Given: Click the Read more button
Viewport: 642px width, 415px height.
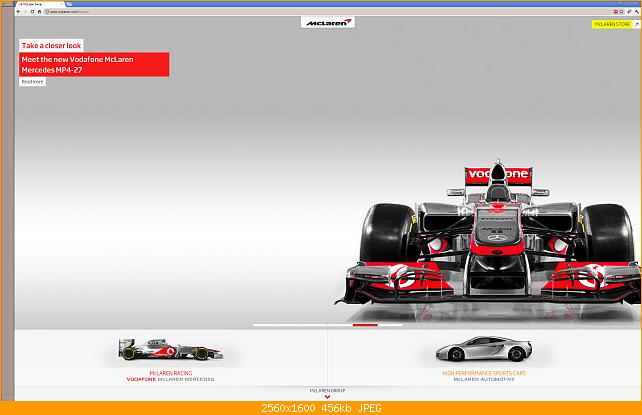Looking at the screenshot, I should [32, 82].
